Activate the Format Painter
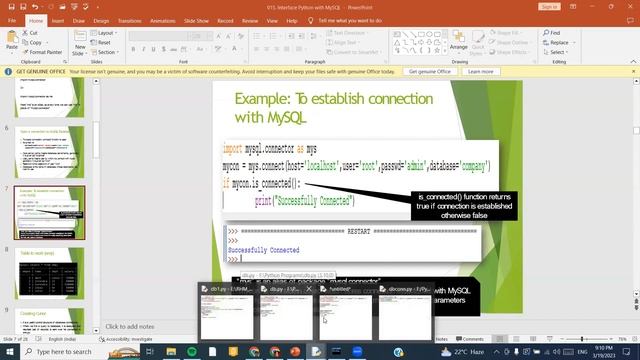Image resolution: width=640 pixels, height=360 pixels. click(42, 52)
